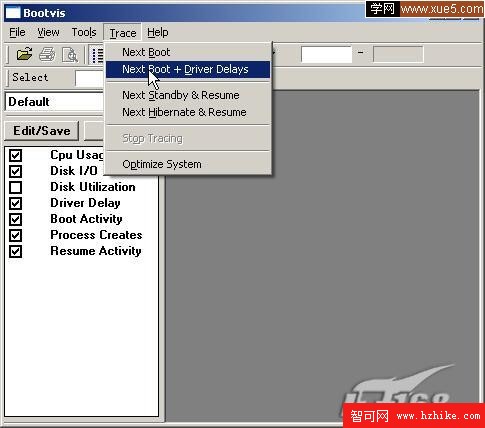Toggle the Cpu Usage checkbox

click(15, 155)
